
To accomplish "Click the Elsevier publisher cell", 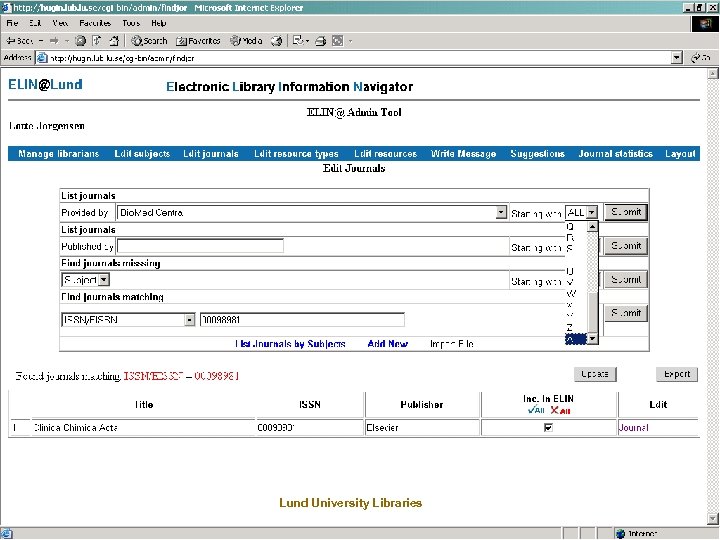I will pos(422,428).
